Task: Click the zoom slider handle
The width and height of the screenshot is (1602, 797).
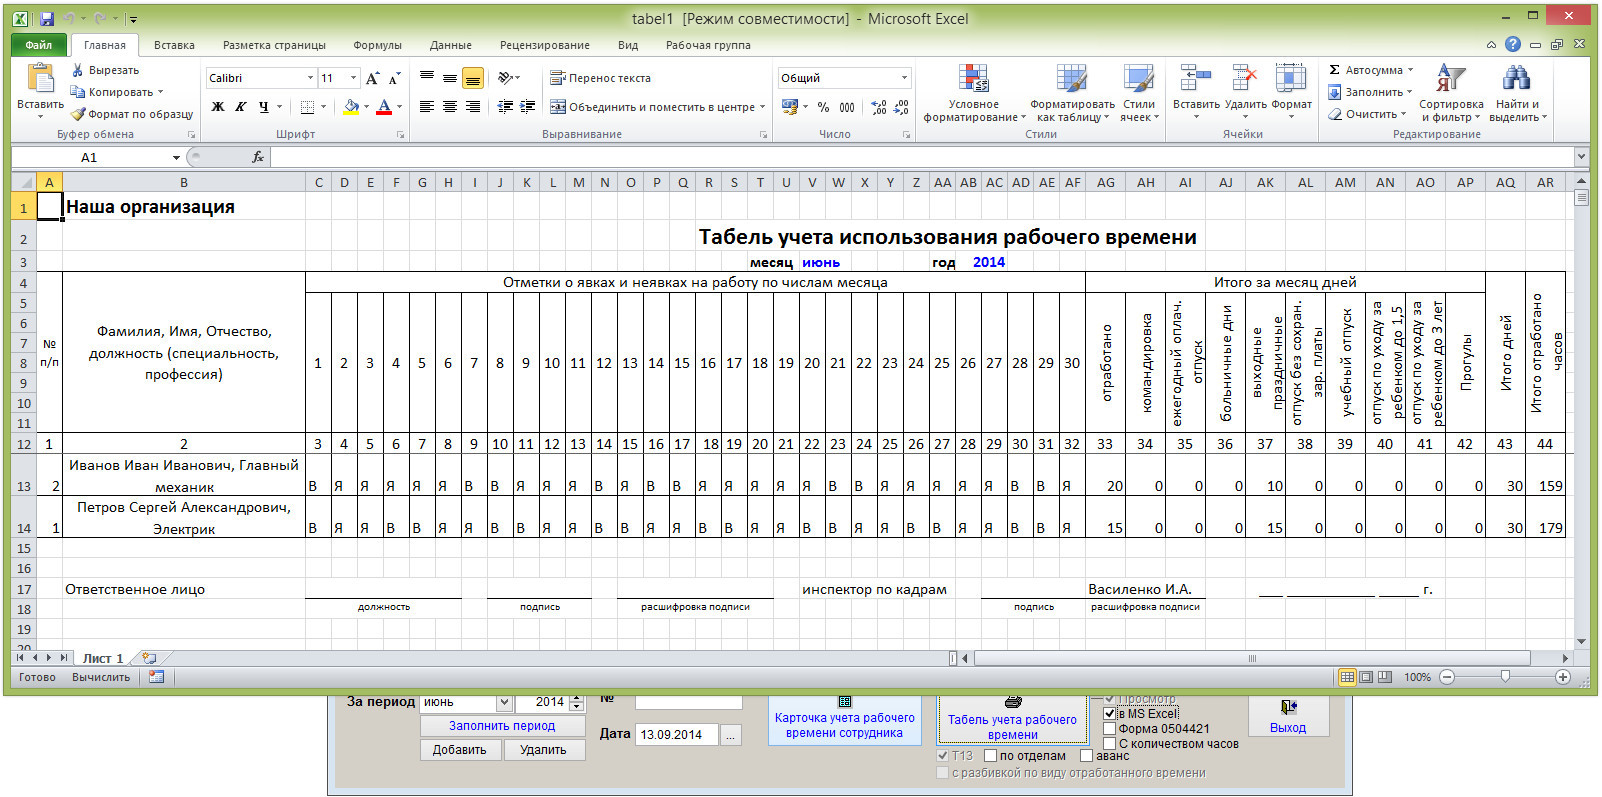Action: [1505, 677]
